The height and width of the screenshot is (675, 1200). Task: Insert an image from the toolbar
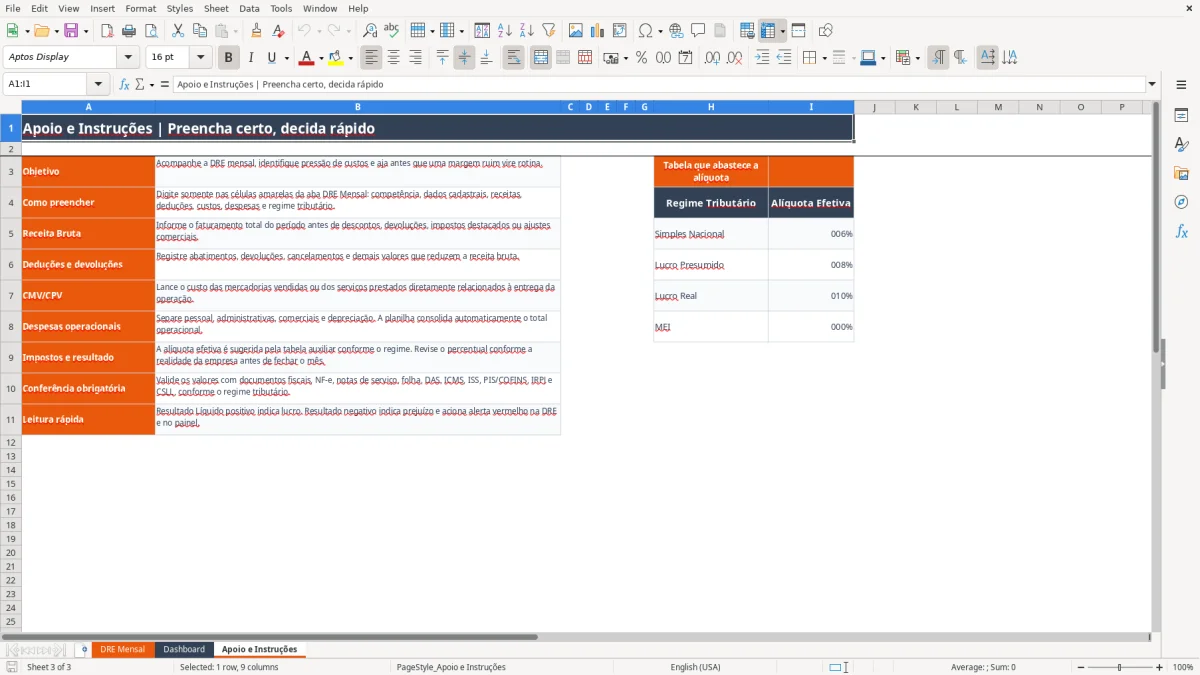(x=575, y=31)
